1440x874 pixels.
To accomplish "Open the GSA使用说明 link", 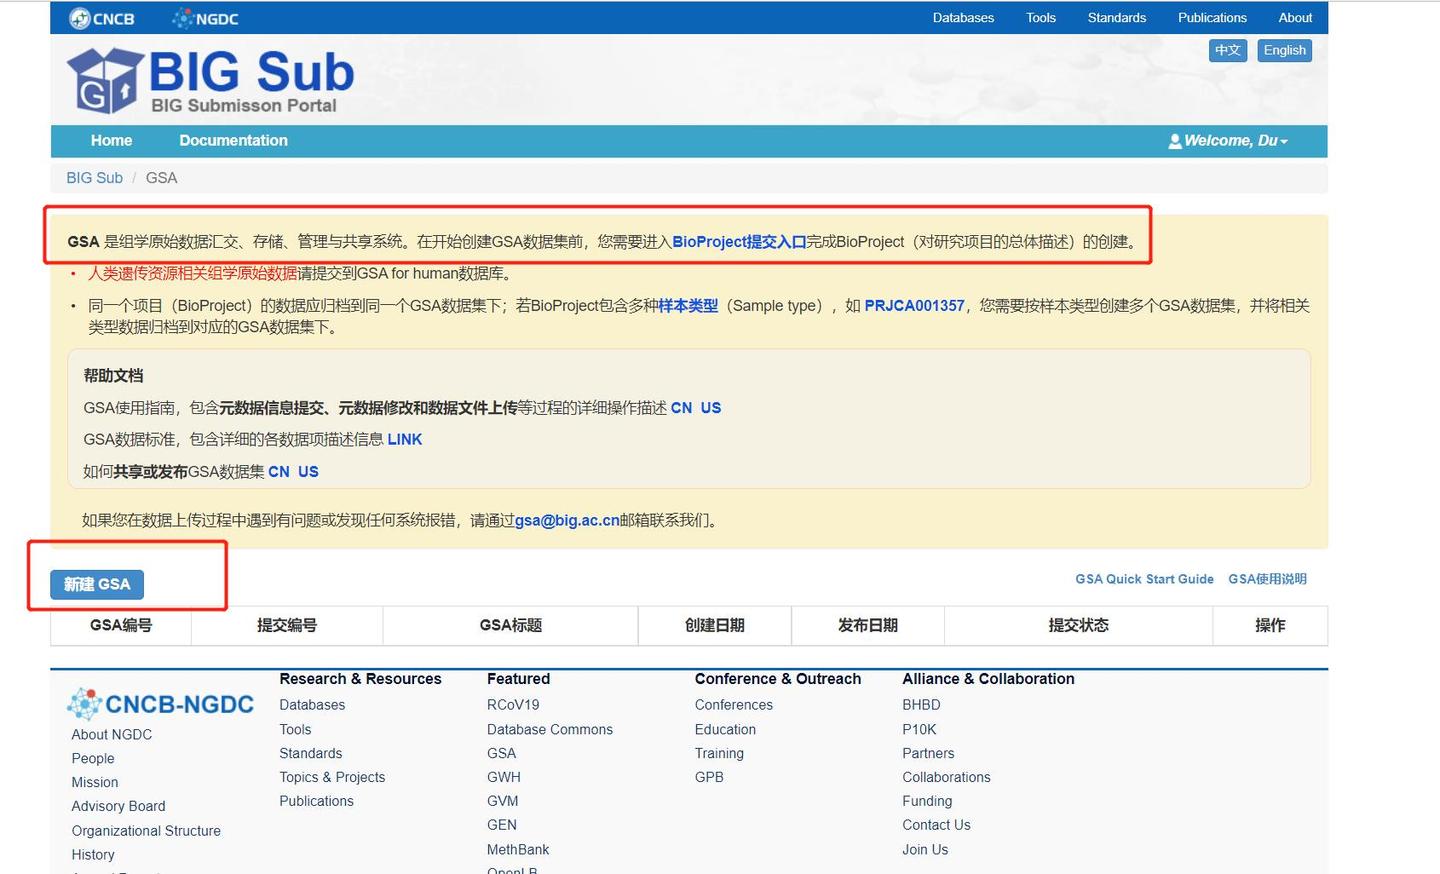I will (1267, 579).
